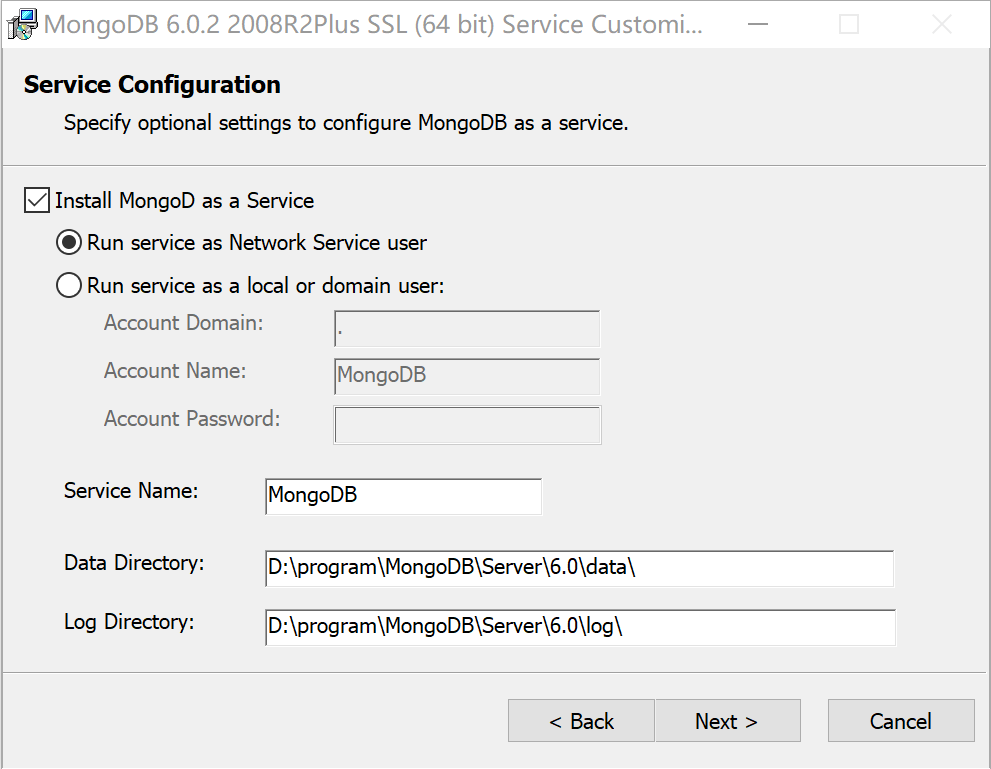Image resolution: width=991 pixels, height=769 pixels.
Task: Click the Account Password entry box
Action: (466, 424)
